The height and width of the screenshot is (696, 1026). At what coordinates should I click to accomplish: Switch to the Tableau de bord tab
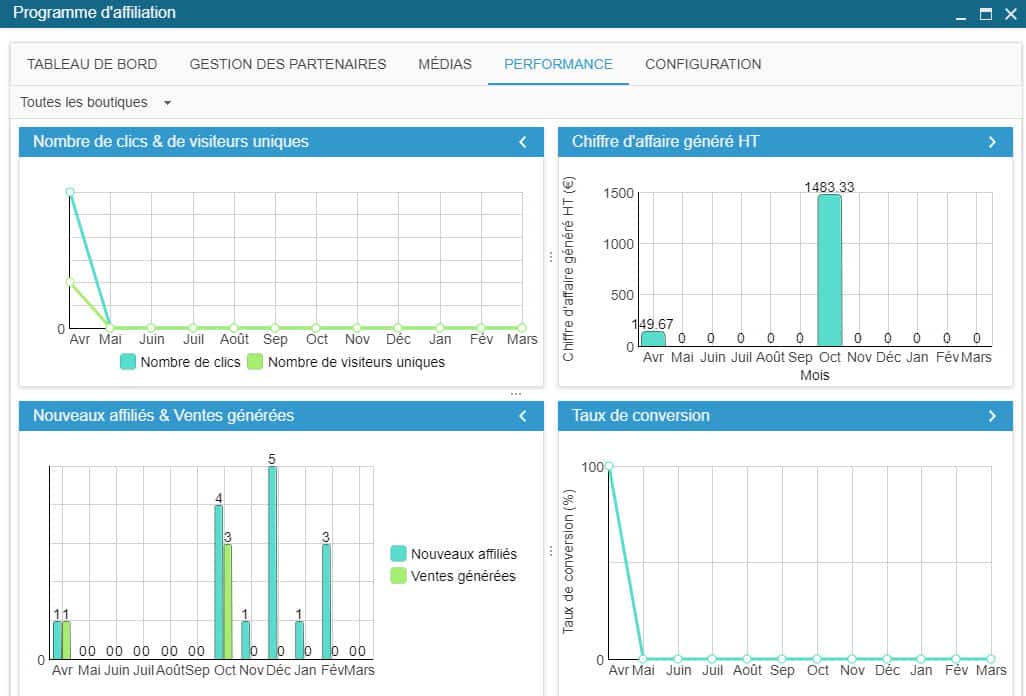(x=92, y=64)
